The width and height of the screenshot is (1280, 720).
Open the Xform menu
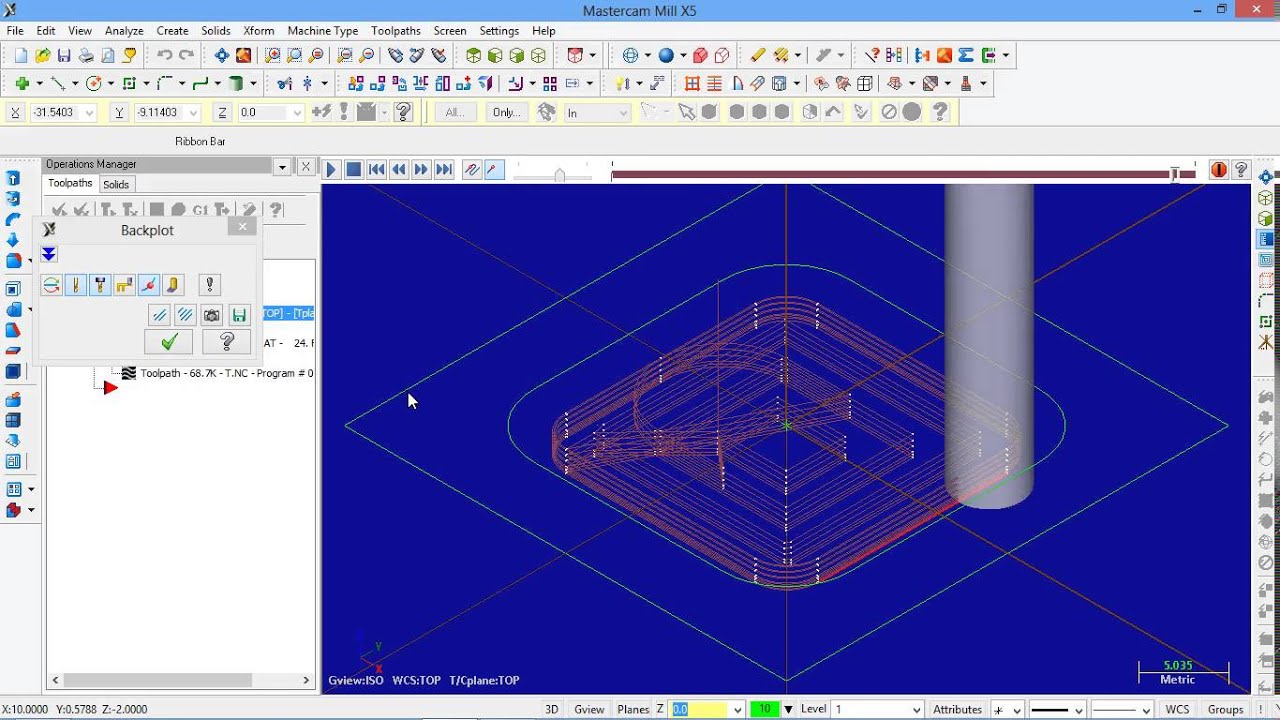(x=258, y=31)
